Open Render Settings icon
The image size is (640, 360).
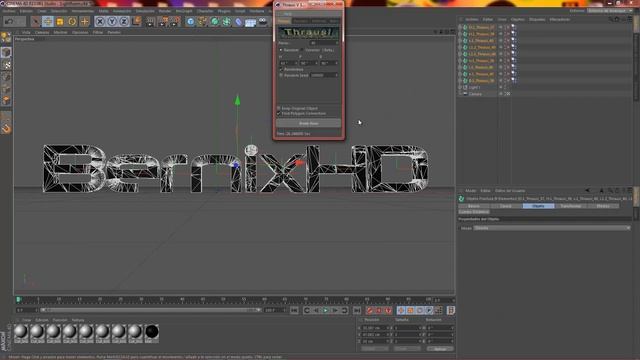[x=175, y=21]
